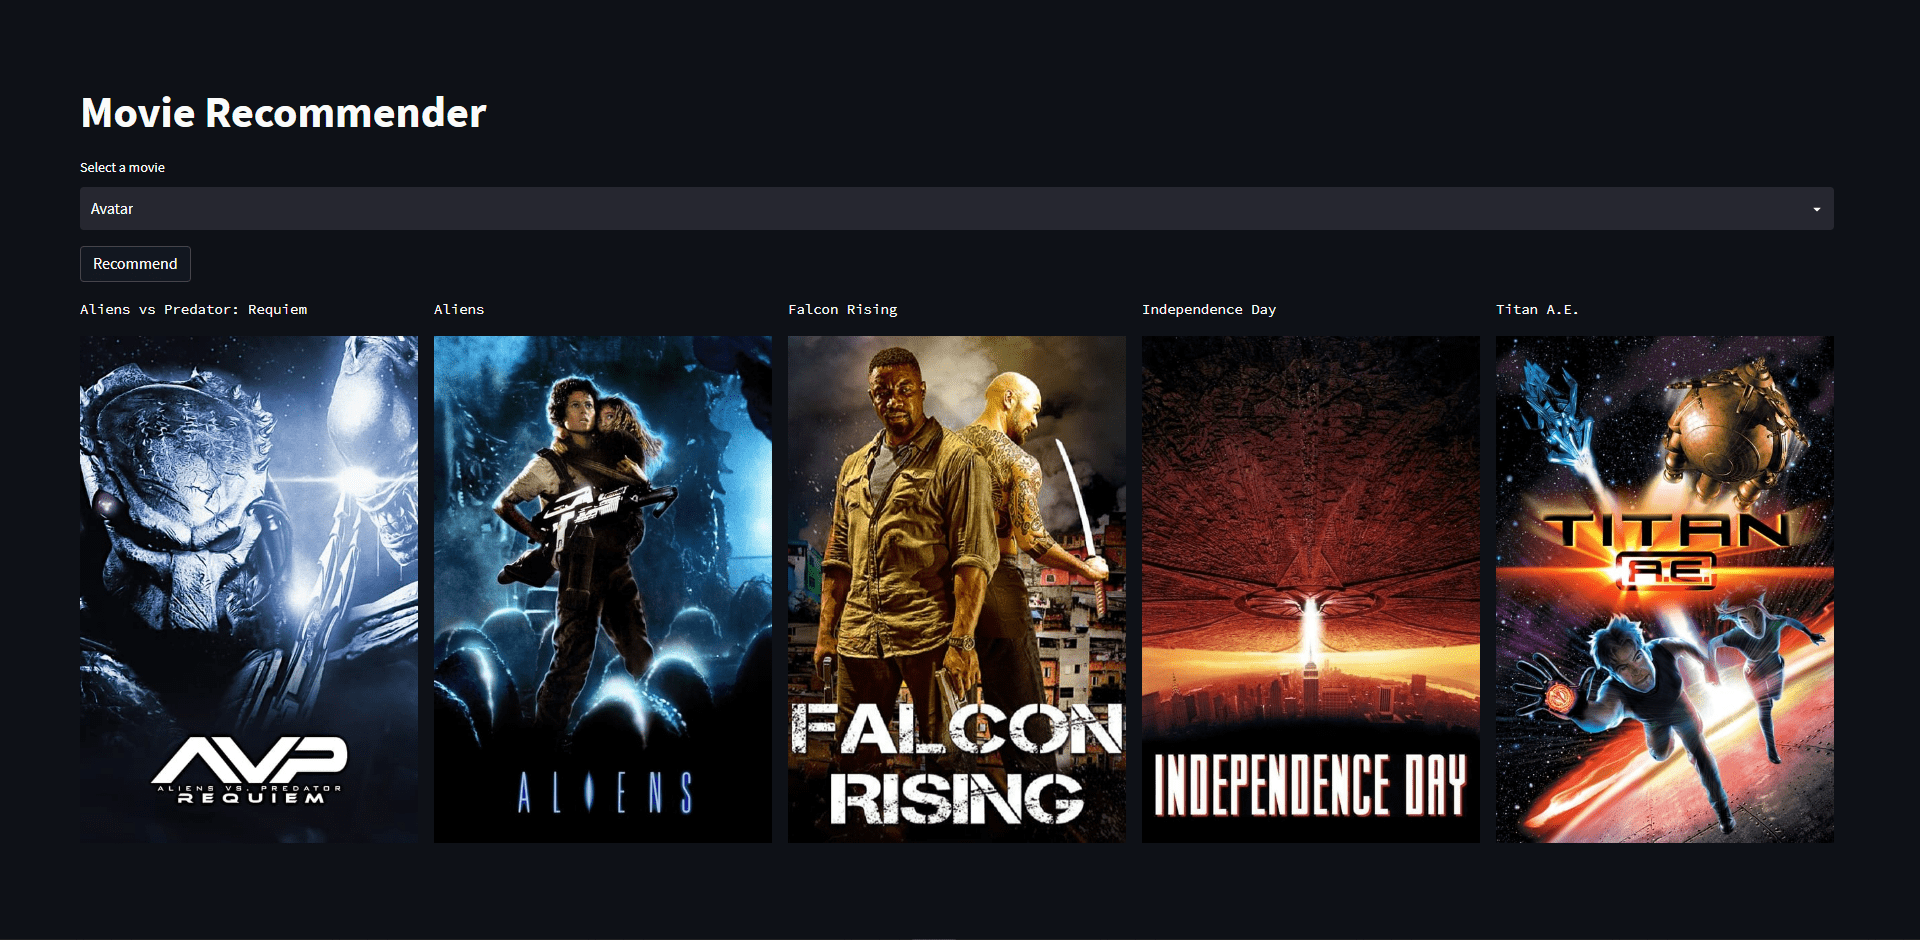Click the "Aliens vs Predator: Requiem" caption
The height and width of the screenshot is (940, 1920).
click(x=194, y=309)
